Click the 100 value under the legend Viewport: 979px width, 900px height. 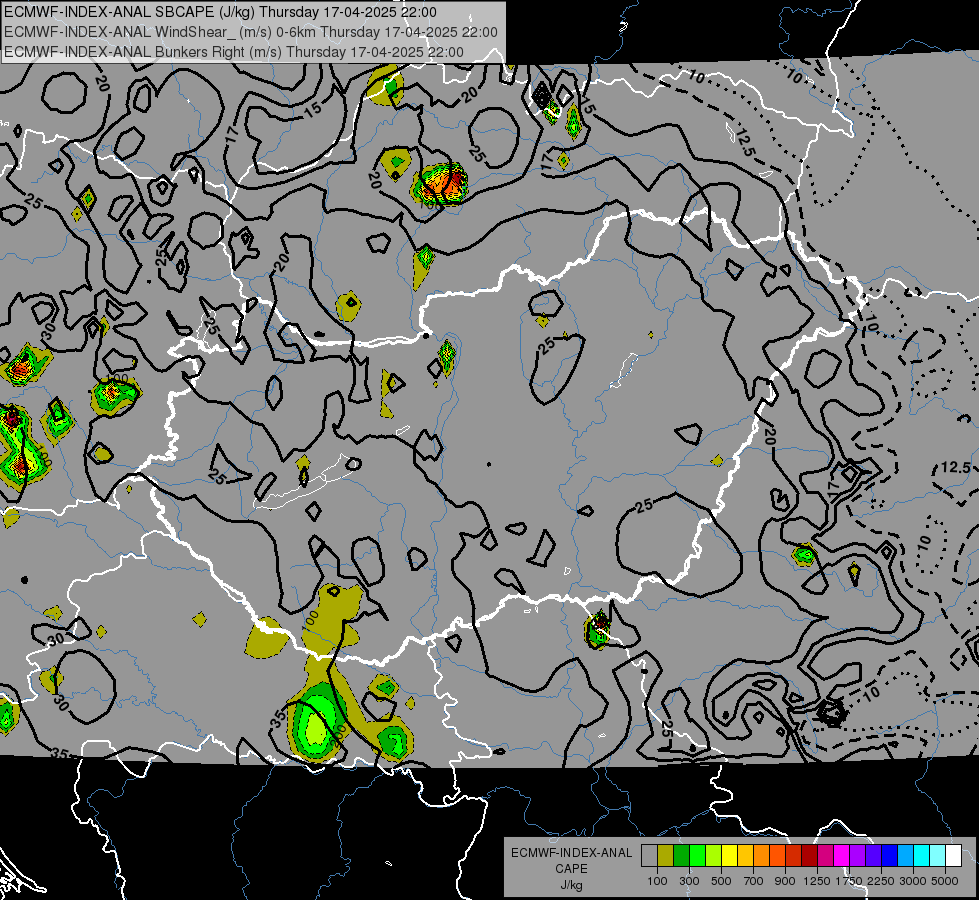click(657, 881)
